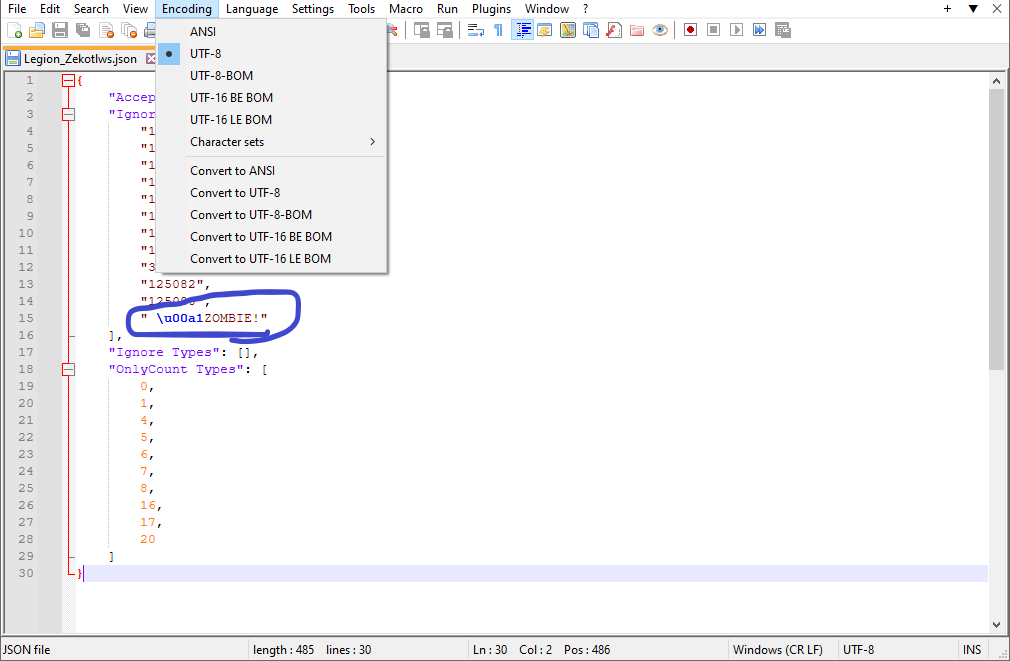The height and width of the screenshot is (661, 1010).
Task: Click Convert to UTF-16 LE BOM
Action: click(260, 259)
